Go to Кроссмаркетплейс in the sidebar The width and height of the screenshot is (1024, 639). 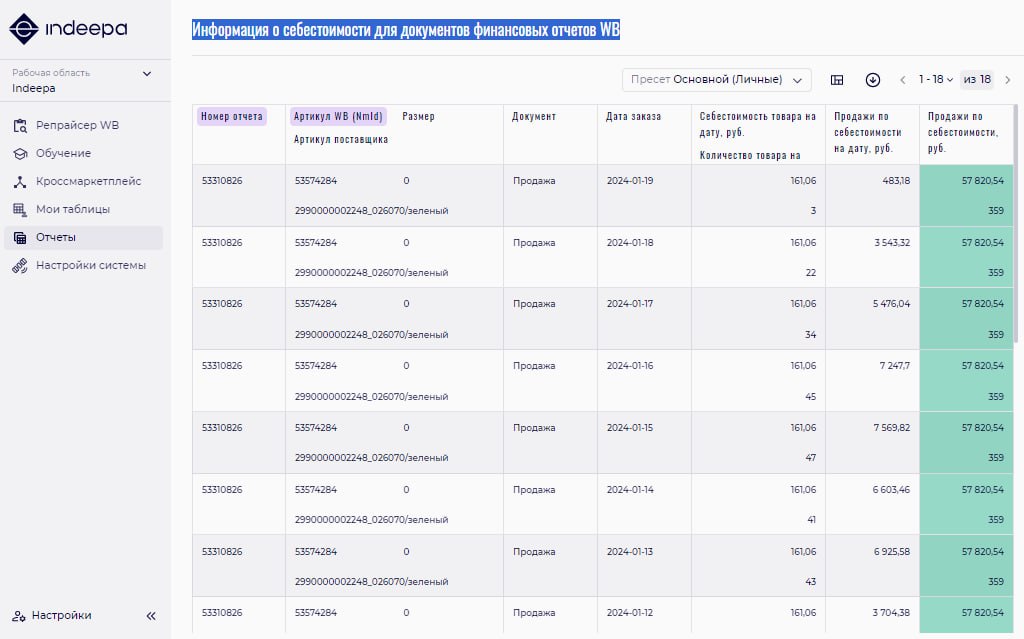(x=88, y=182)
